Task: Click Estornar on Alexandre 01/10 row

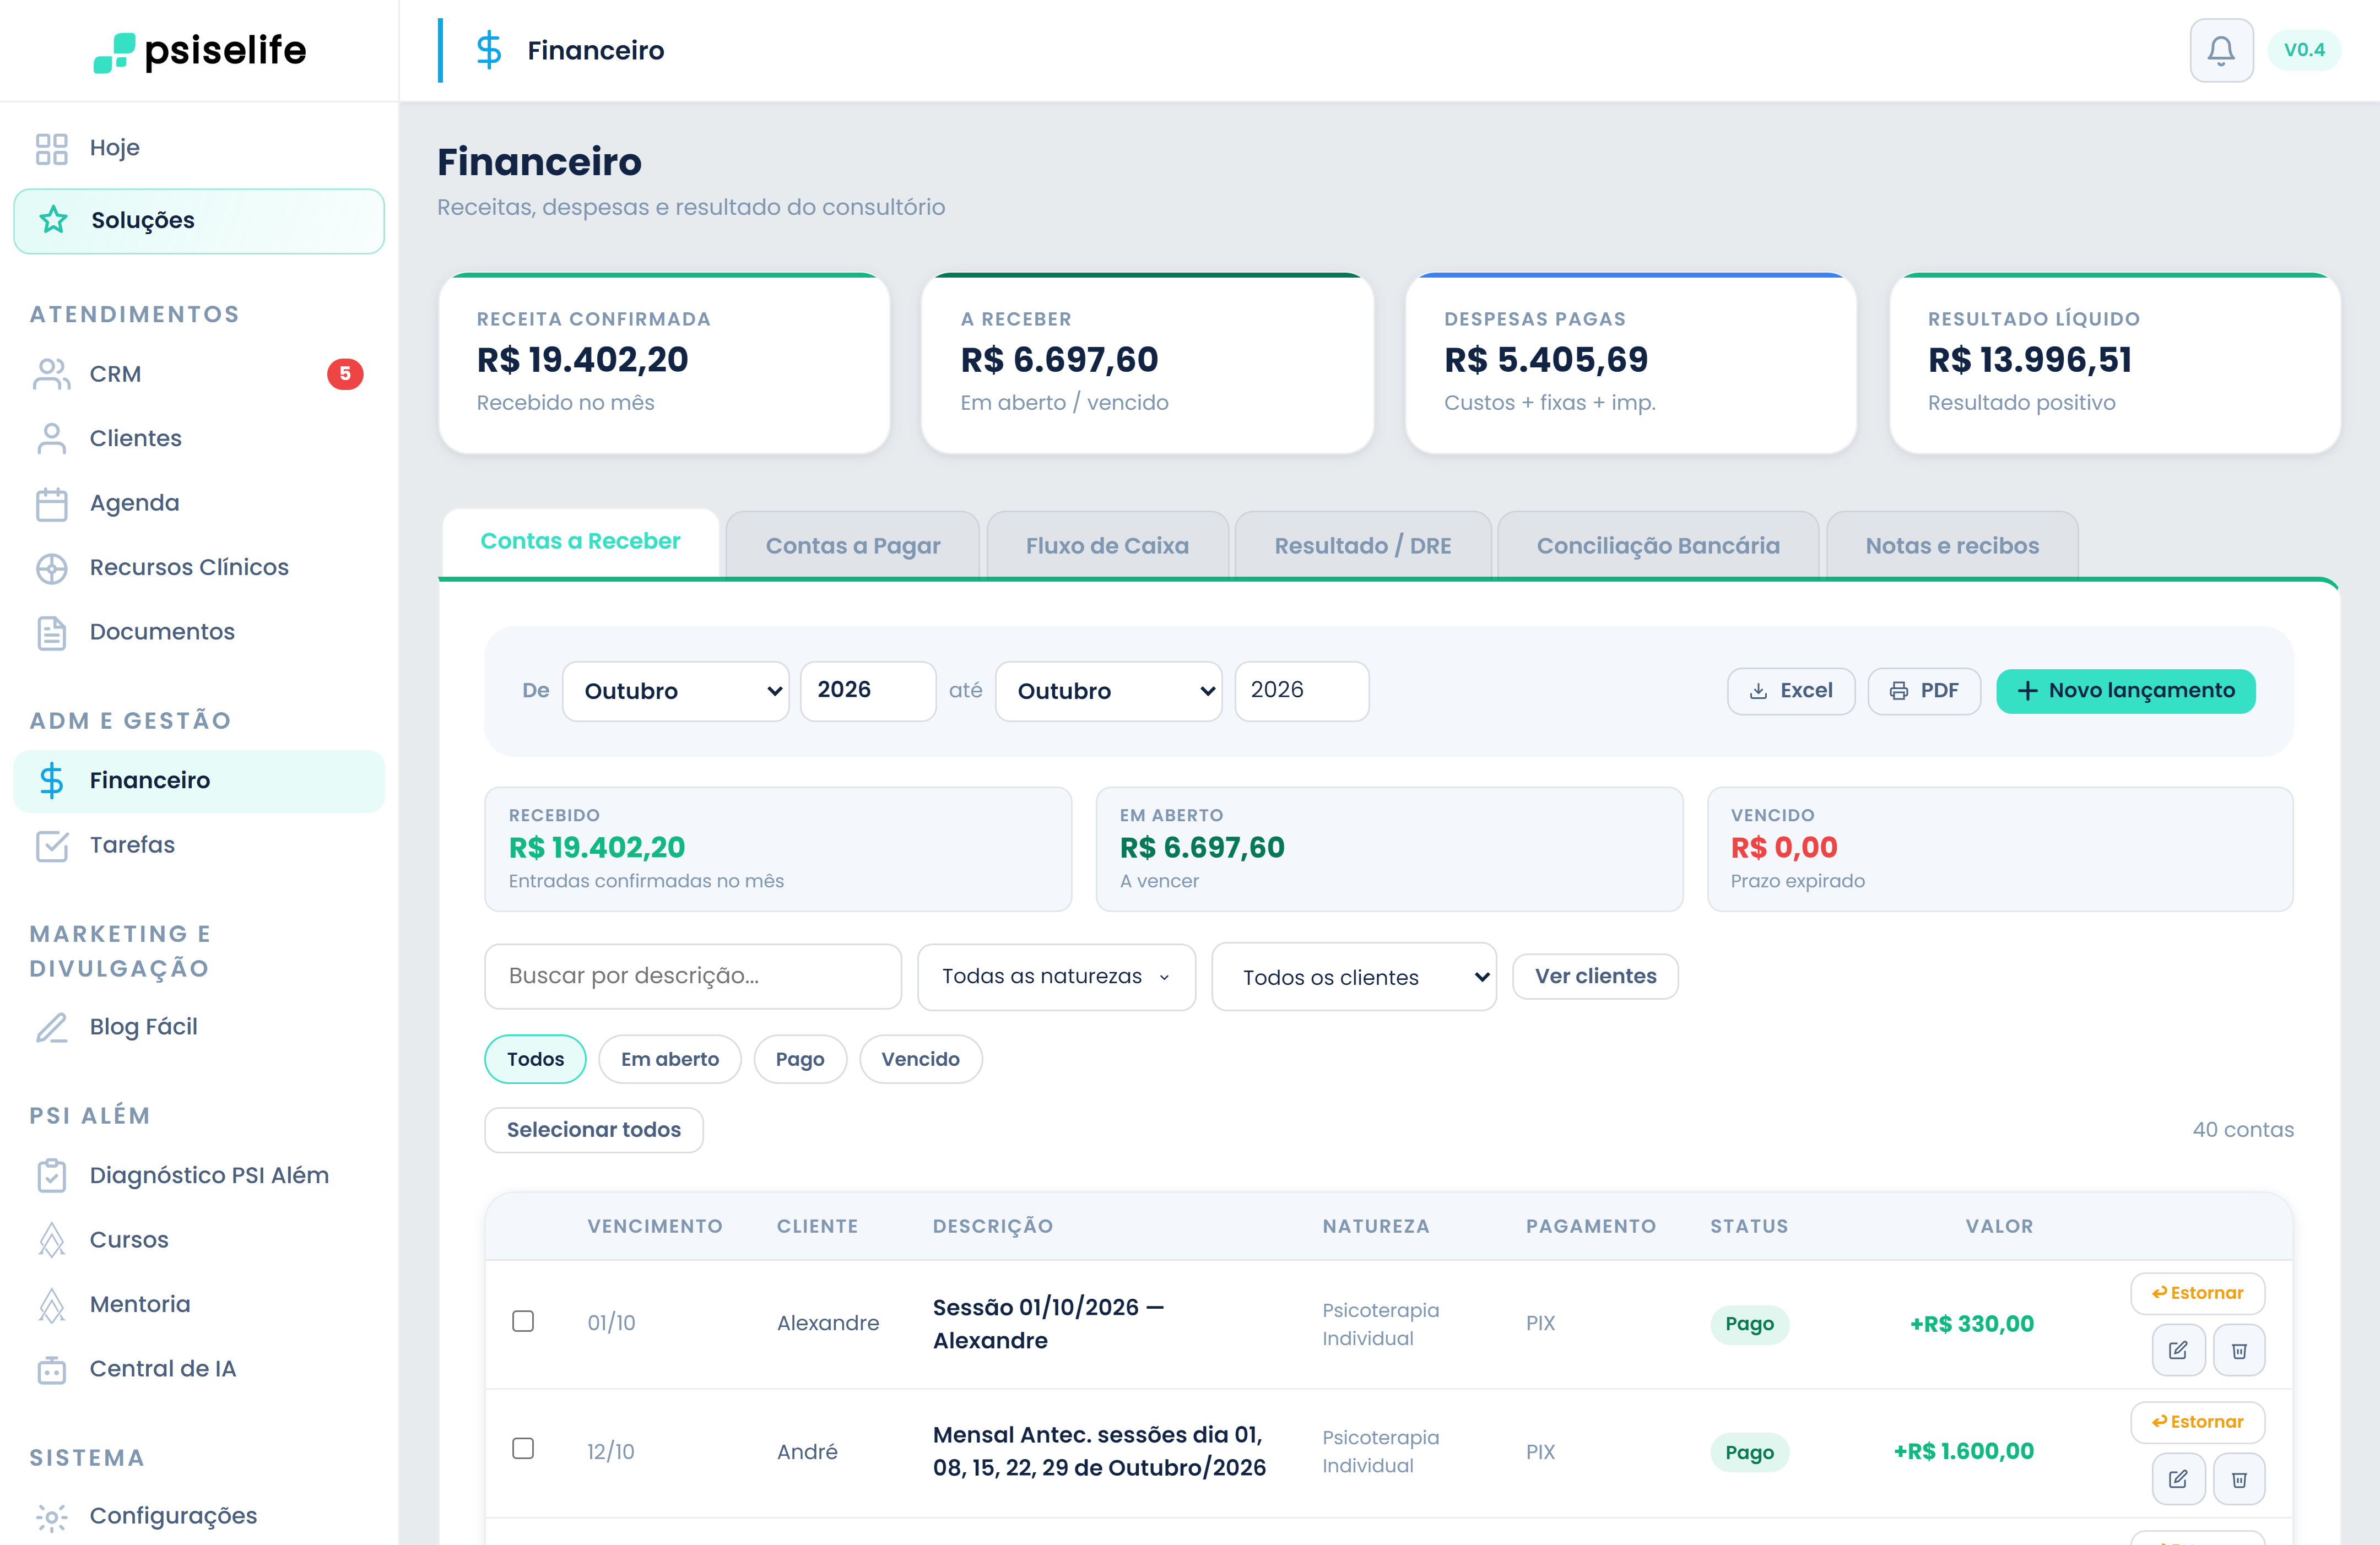Action: (2197, 1293)
